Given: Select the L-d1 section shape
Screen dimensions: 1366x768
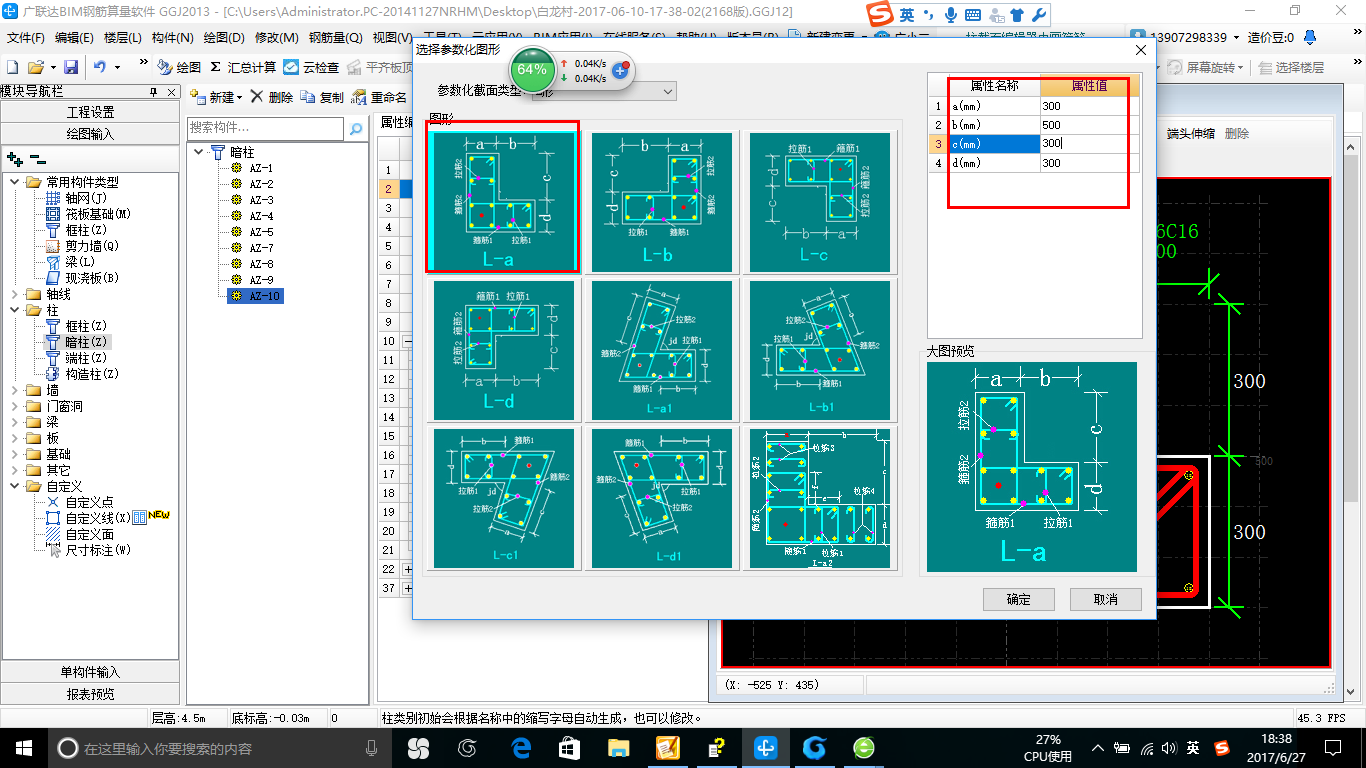Looking at the screenshot, I should [x=661, y=498].
